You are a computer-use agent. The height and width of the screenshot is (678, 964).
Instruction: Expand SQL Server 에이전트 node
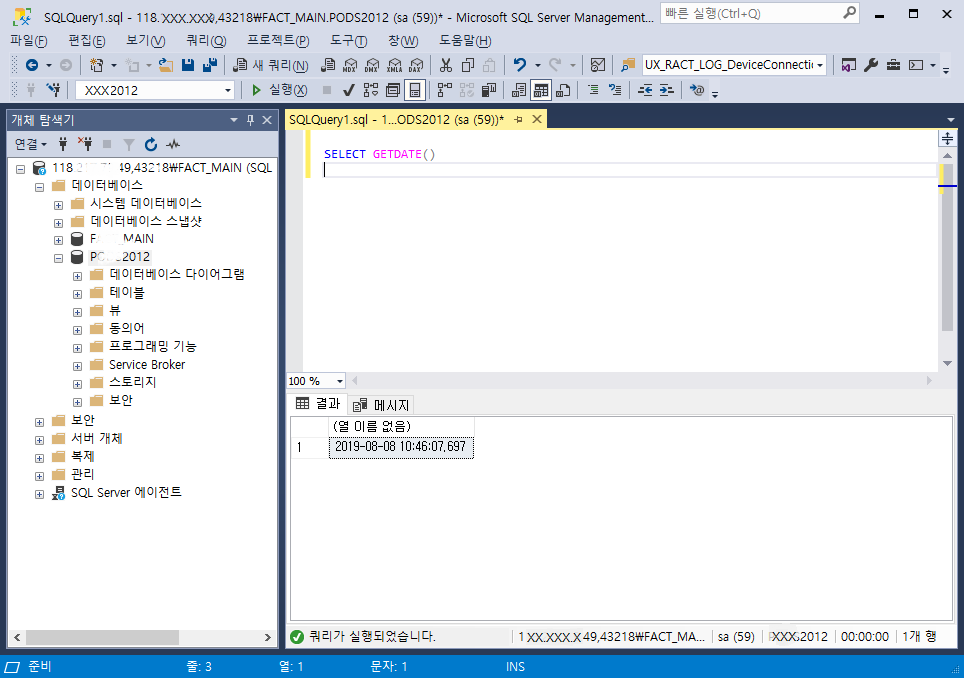coord(39,494)
